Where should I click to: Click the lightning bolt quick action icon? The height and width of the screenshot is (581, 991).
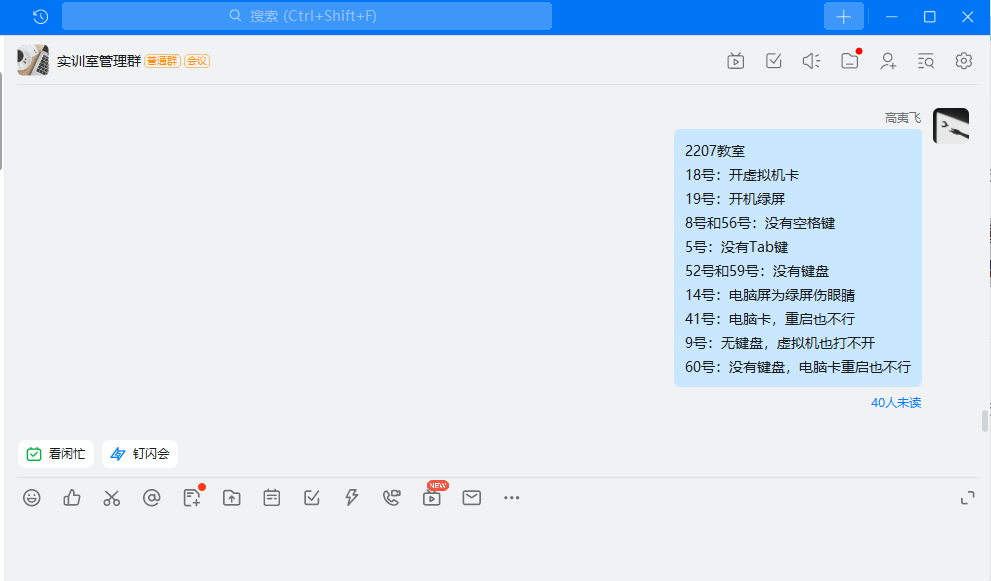coord(351,497)
